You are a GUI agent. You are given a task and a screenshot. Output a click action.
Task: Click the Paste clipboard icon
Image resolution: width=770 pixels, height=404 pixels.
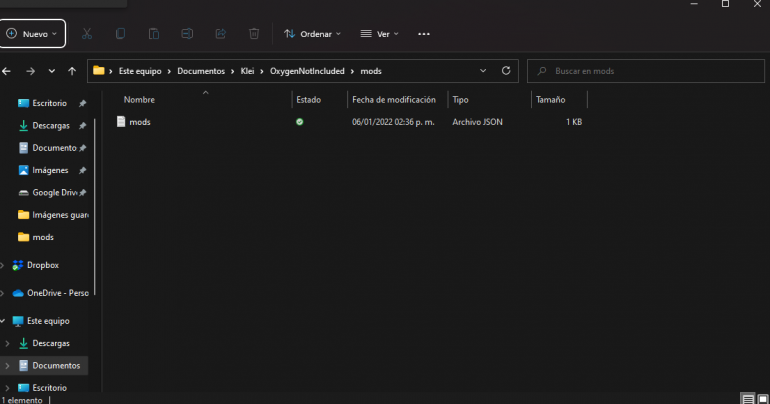click(154, 34)
